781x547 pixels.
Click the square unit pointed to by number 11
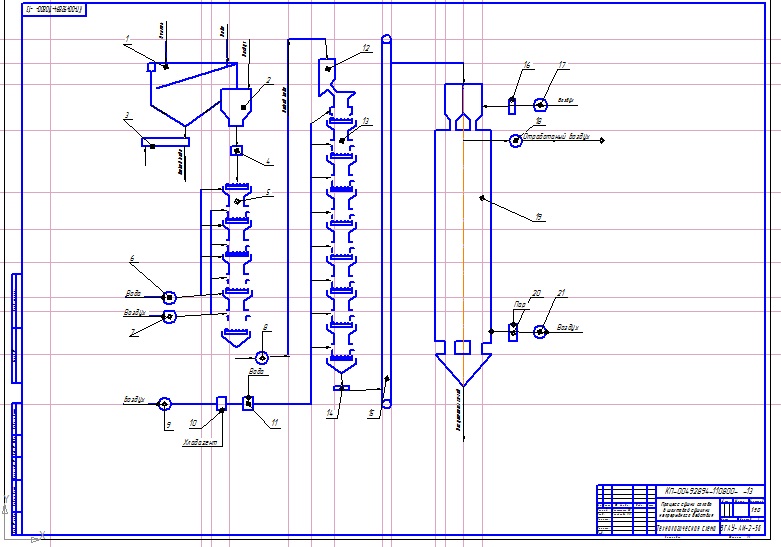pos(248,403)
